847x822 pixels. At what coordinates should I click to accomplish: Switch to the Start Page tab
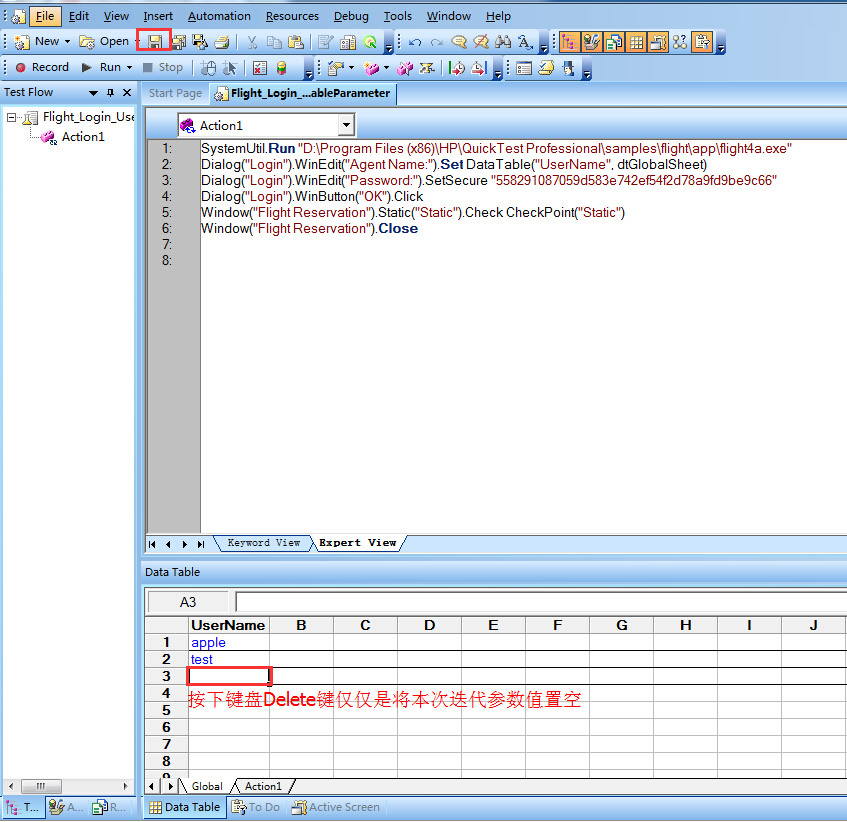pyautogui.click(x=175, y=93)
